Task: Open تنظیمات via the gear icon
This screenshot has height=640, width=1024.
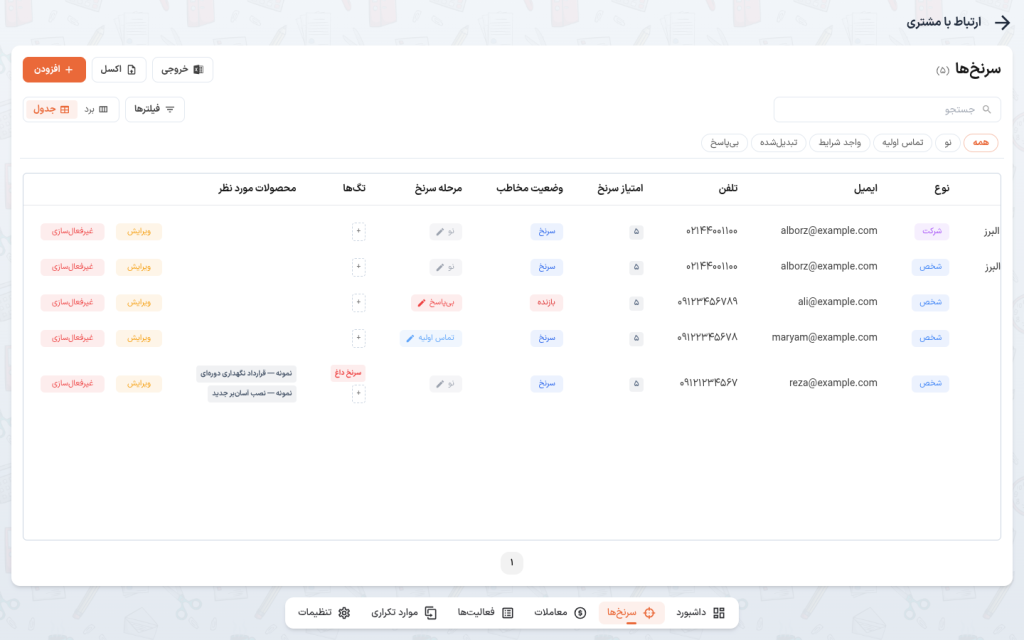Action: pos(344,613)
